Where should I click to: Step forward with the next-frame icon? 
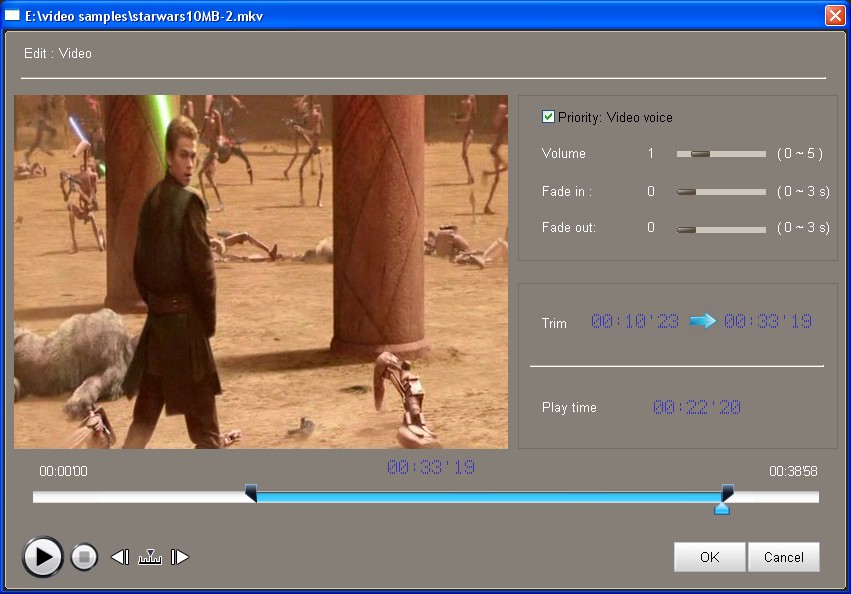point(180,557)
